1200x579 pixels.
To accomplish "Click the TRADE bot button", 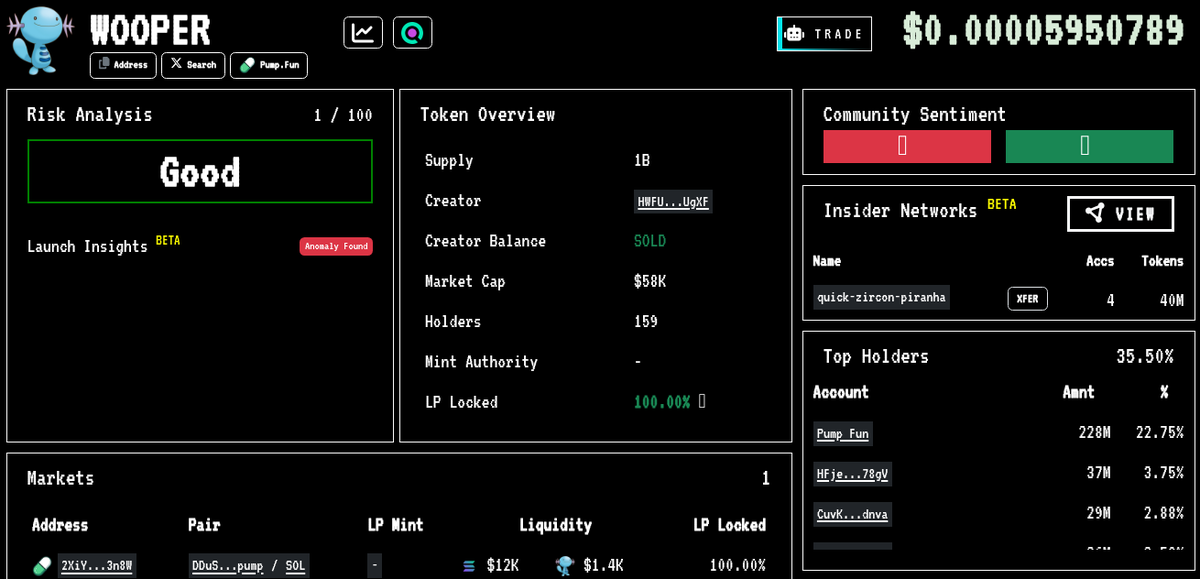I will [824, 33].
